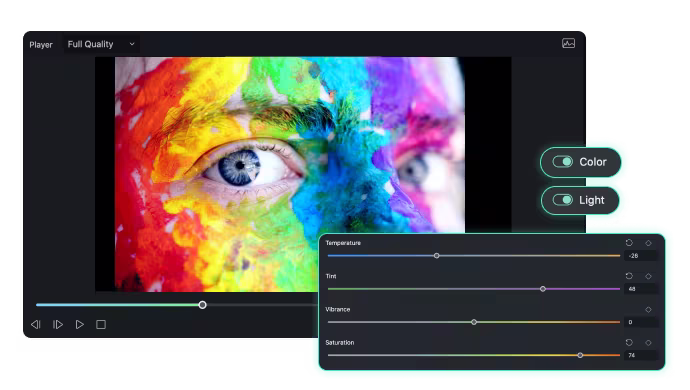Click the Player label

coord(41,44)
